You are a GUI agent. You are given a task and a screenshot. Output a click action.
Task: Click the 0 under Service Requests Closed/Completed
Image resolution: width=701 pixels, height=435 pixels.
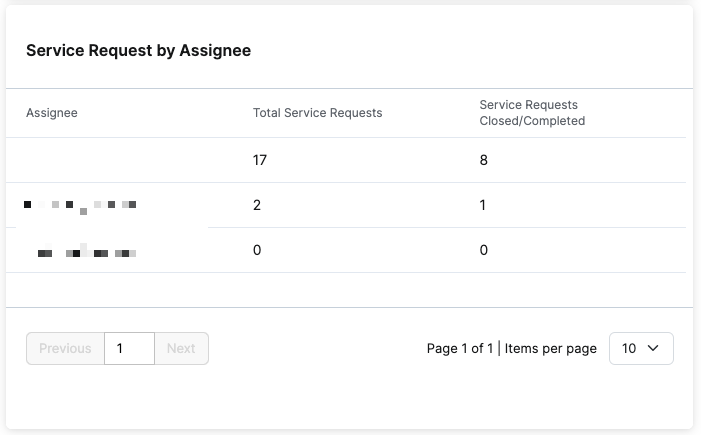point(484,250)
